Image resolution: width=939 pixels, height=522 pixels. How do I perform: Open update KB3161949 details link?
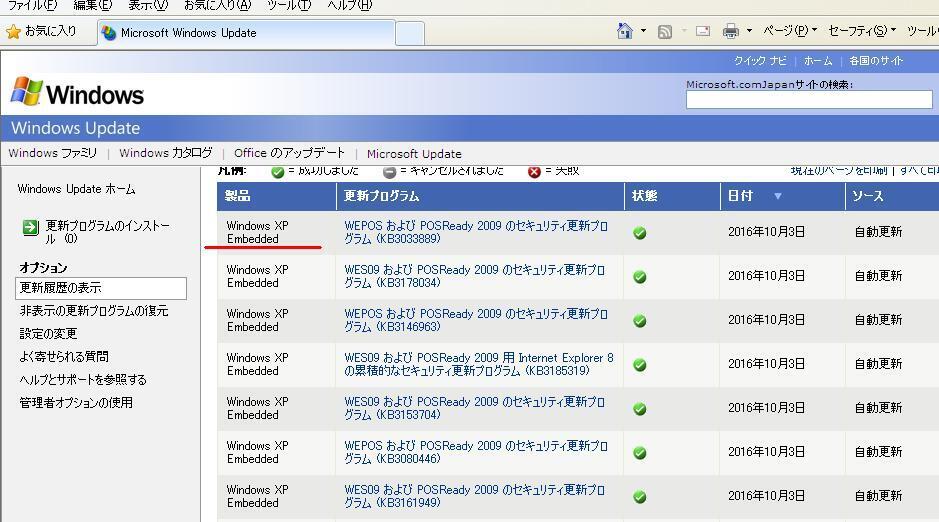point(474,496)
